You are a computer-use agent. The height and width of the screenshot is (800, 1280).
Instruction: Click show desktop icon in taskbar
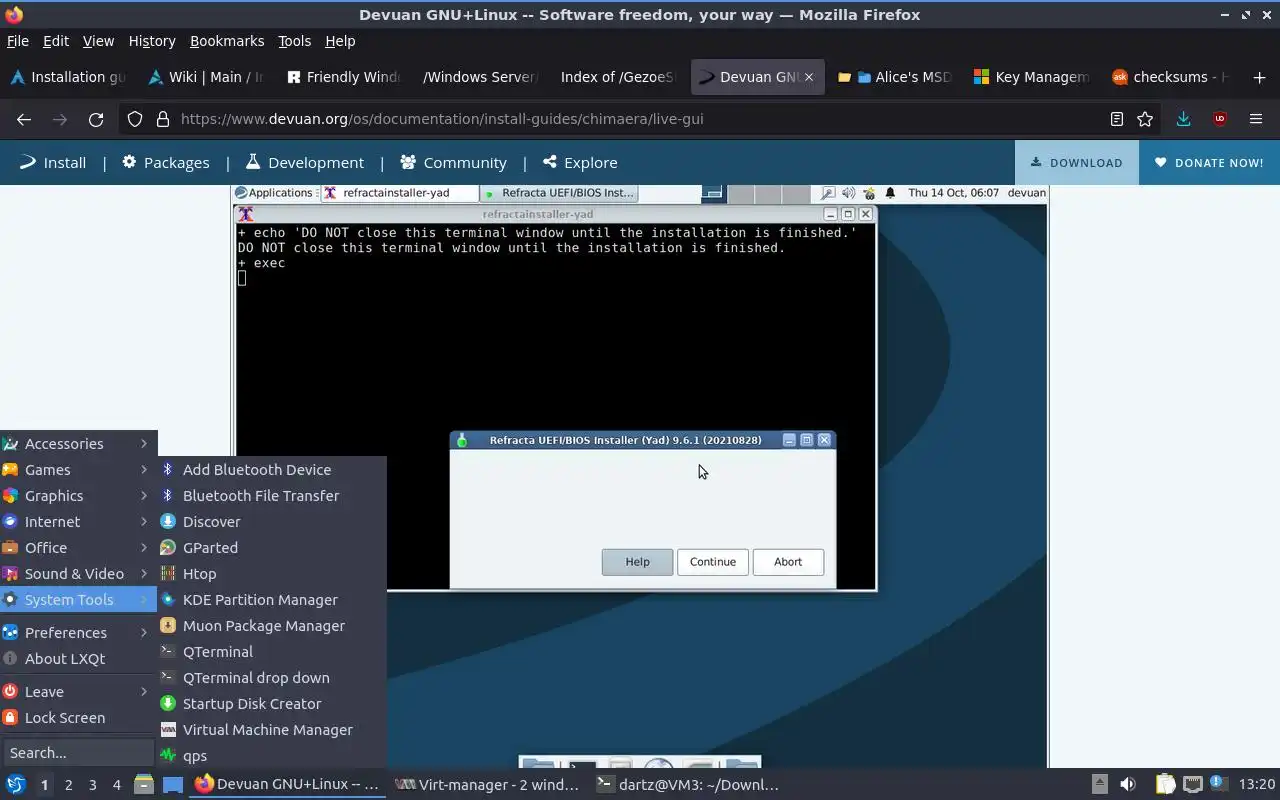click(x=173, y=784)
